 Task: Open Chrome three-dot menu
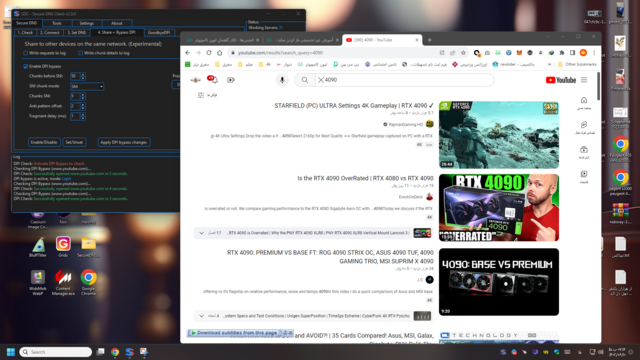[x=594, y=53]
